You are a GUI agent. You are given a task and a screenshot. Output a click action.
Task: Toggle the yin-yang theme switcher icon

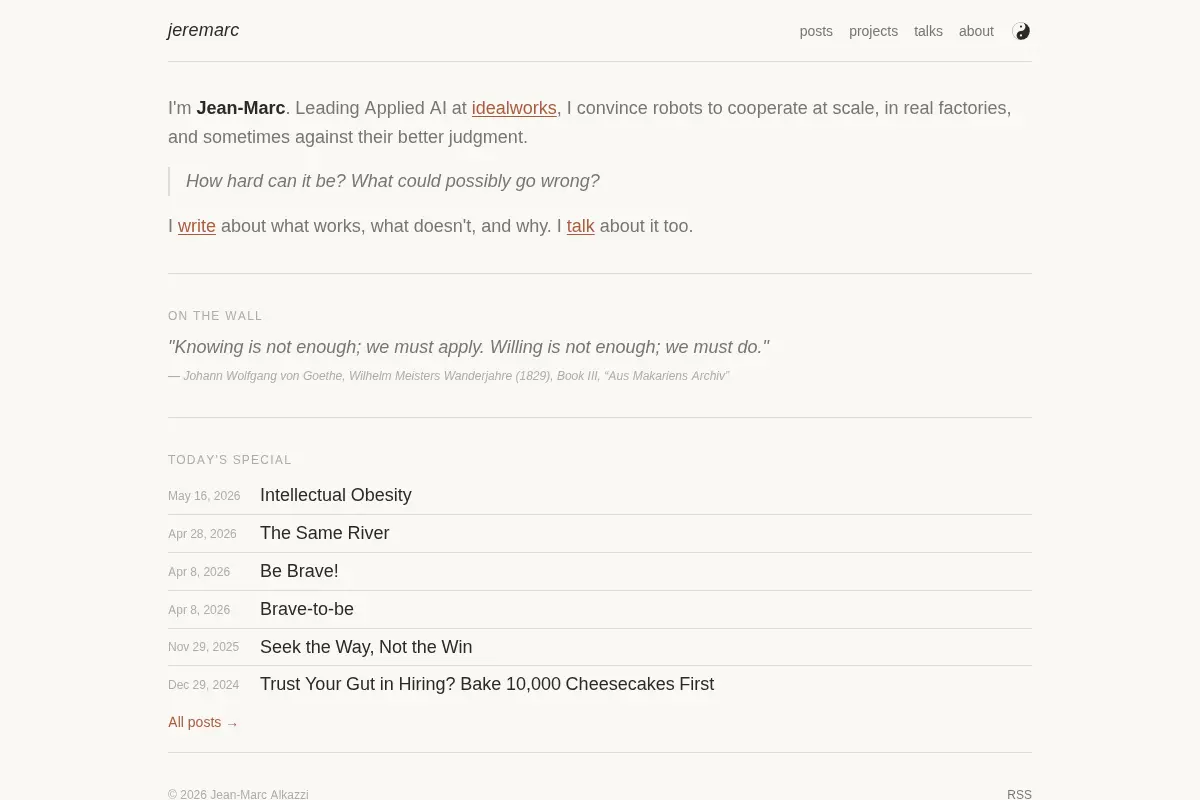[x=1021, y=31]
